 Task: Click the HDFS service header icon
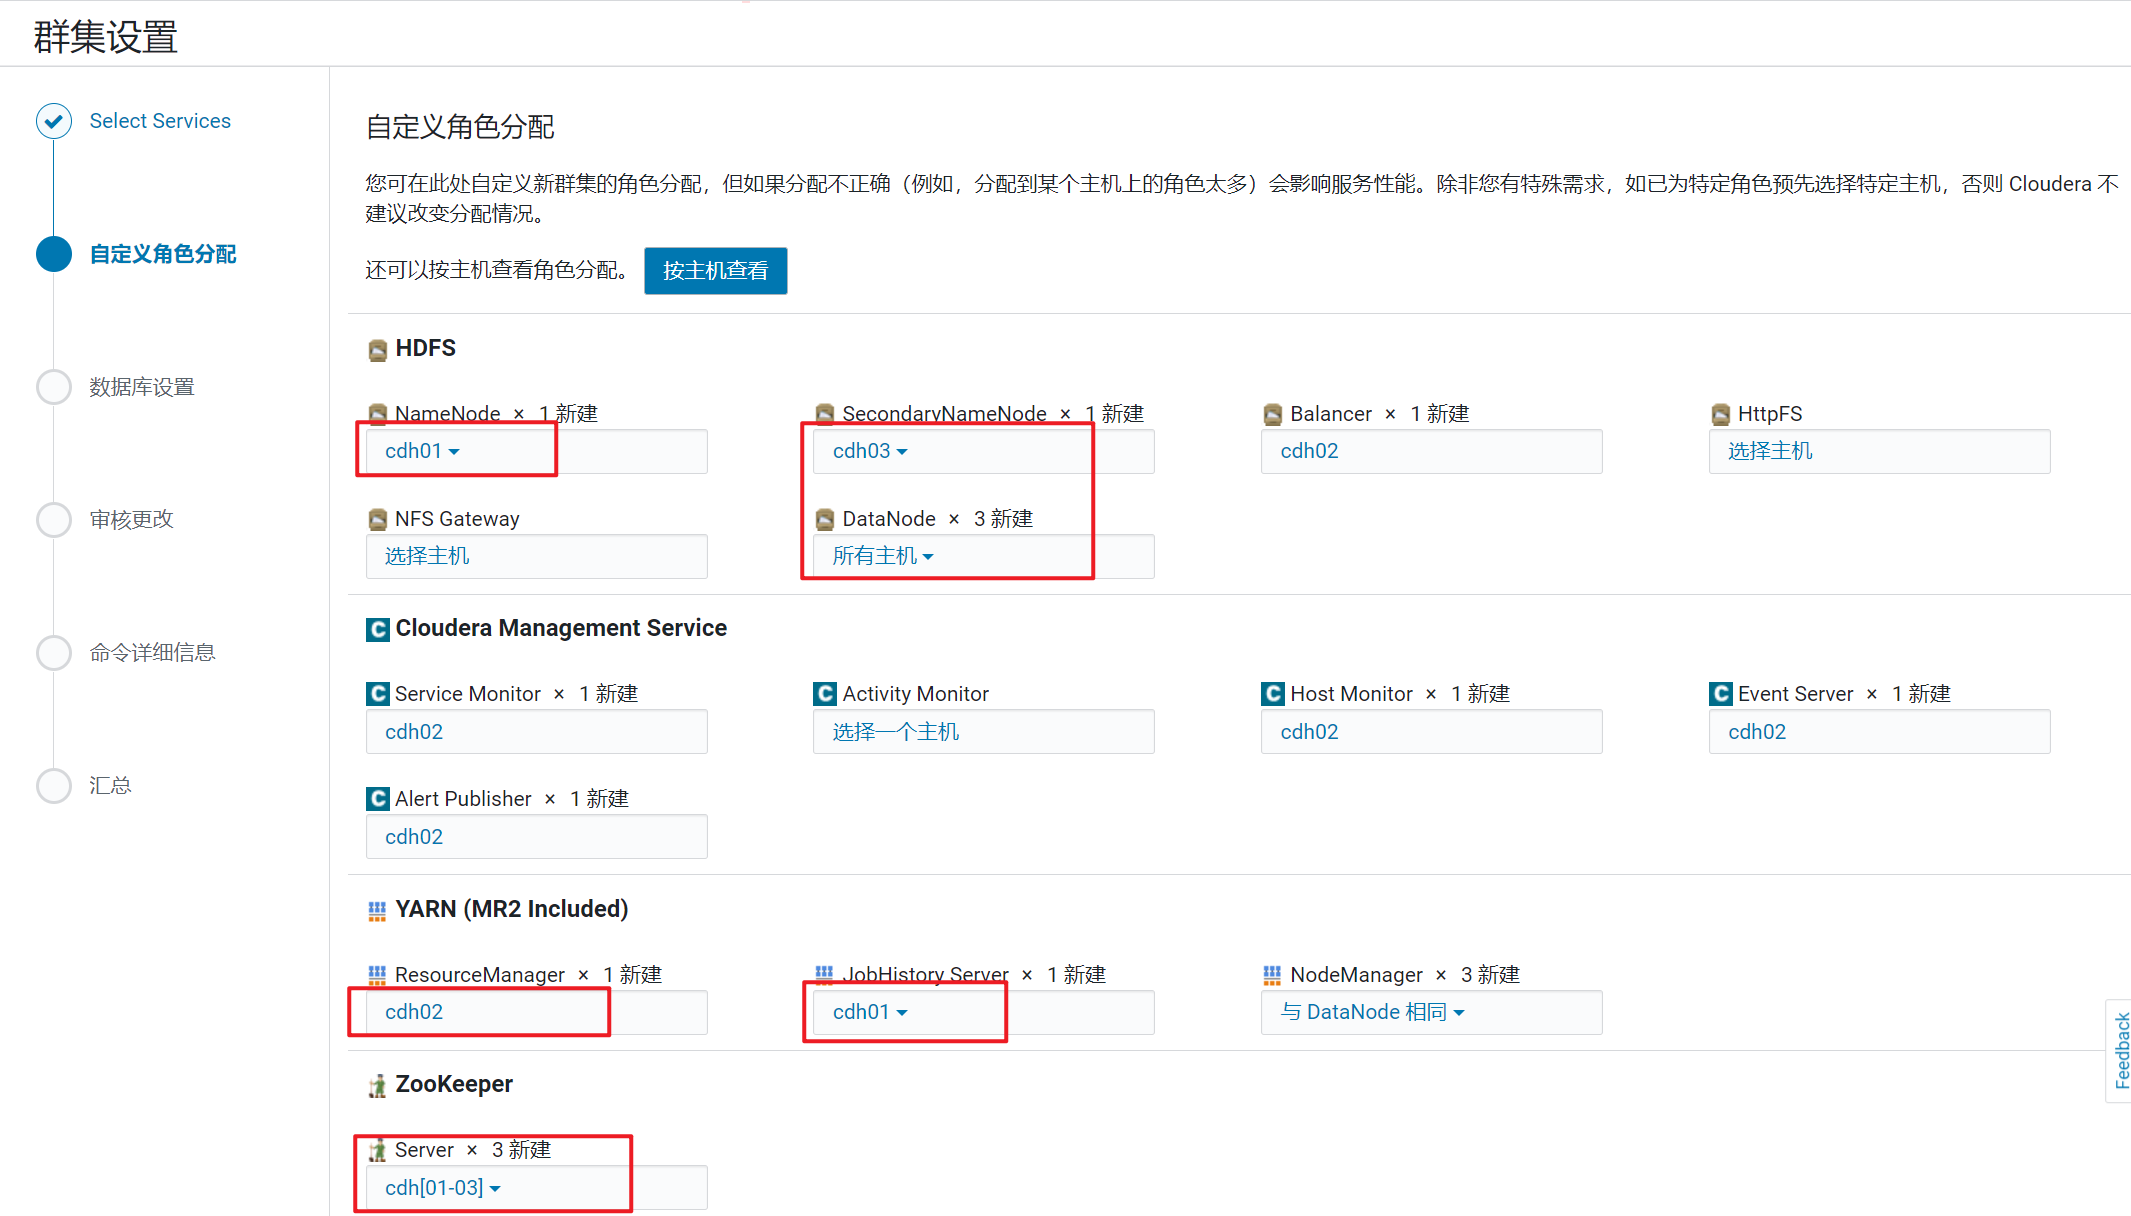pos(377,349)
